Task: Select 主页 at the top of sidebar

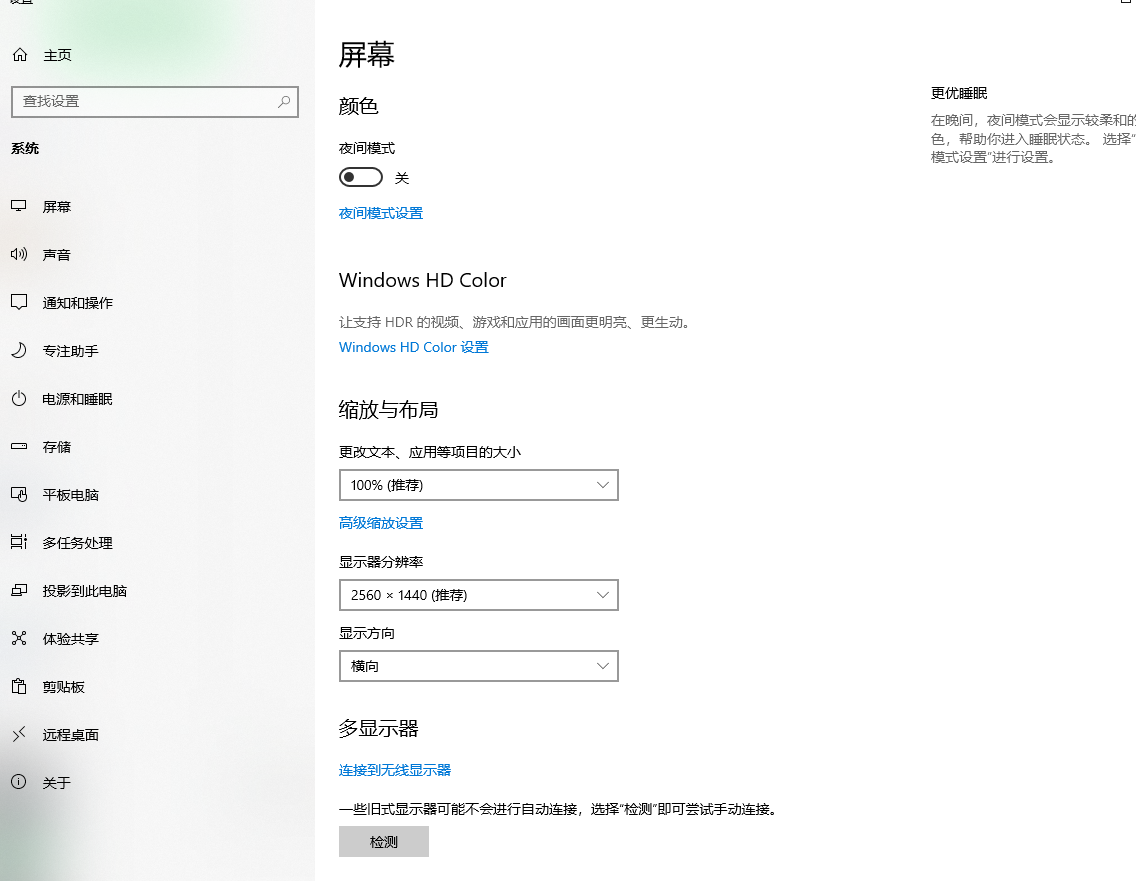Action: (x=56, y=55)
